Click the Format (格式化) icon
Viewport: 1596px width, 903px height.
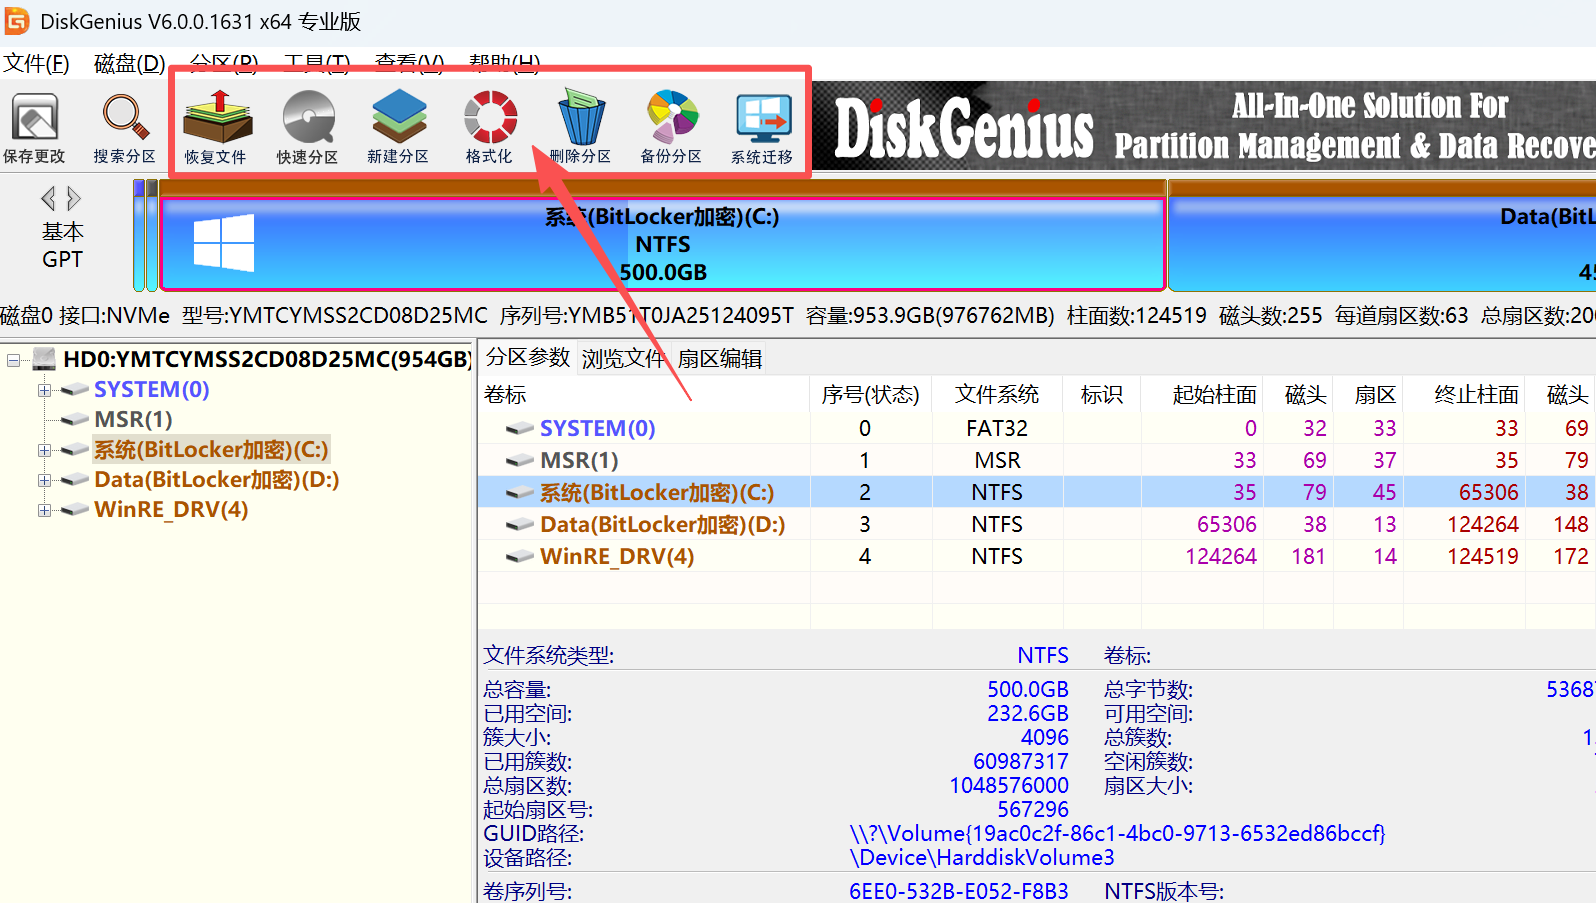coord(489,128)
